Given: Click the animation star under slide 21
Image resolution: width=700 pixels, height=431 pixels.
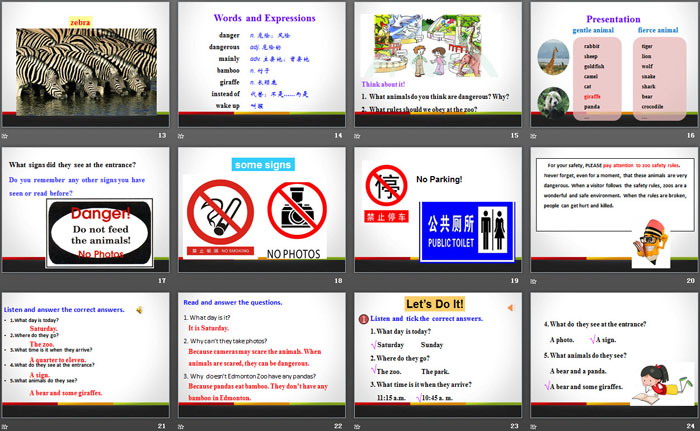Looking at the screenshot, I should [4, 427].
